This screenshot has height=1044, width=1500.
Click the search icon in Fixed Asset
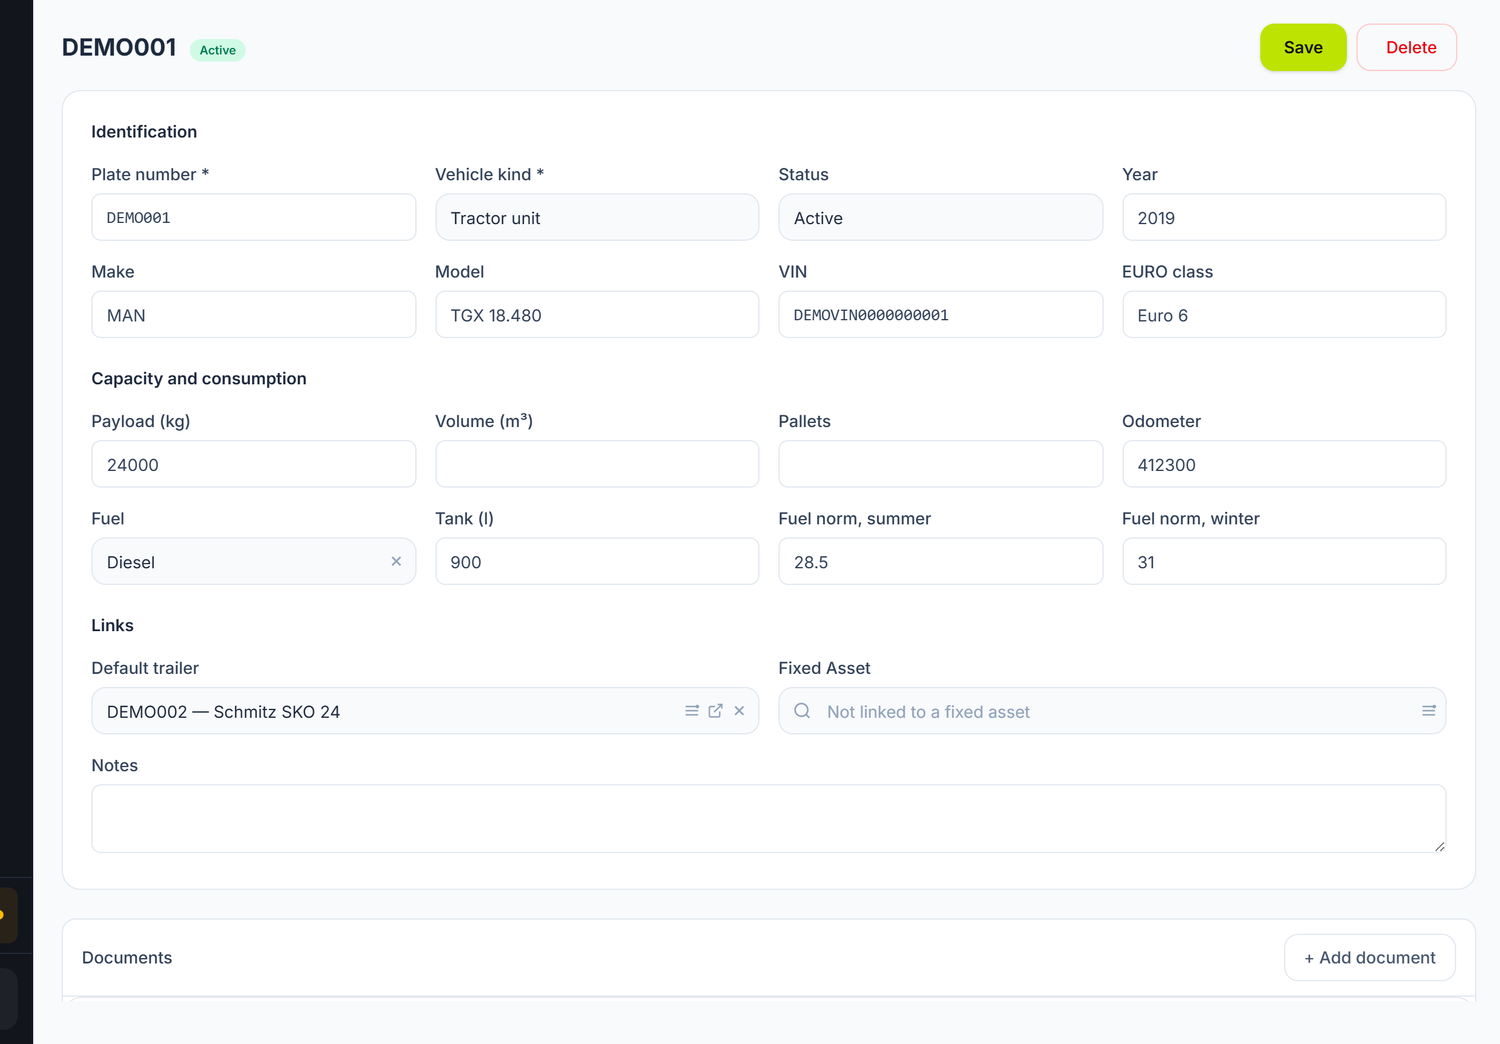(802, 711)
